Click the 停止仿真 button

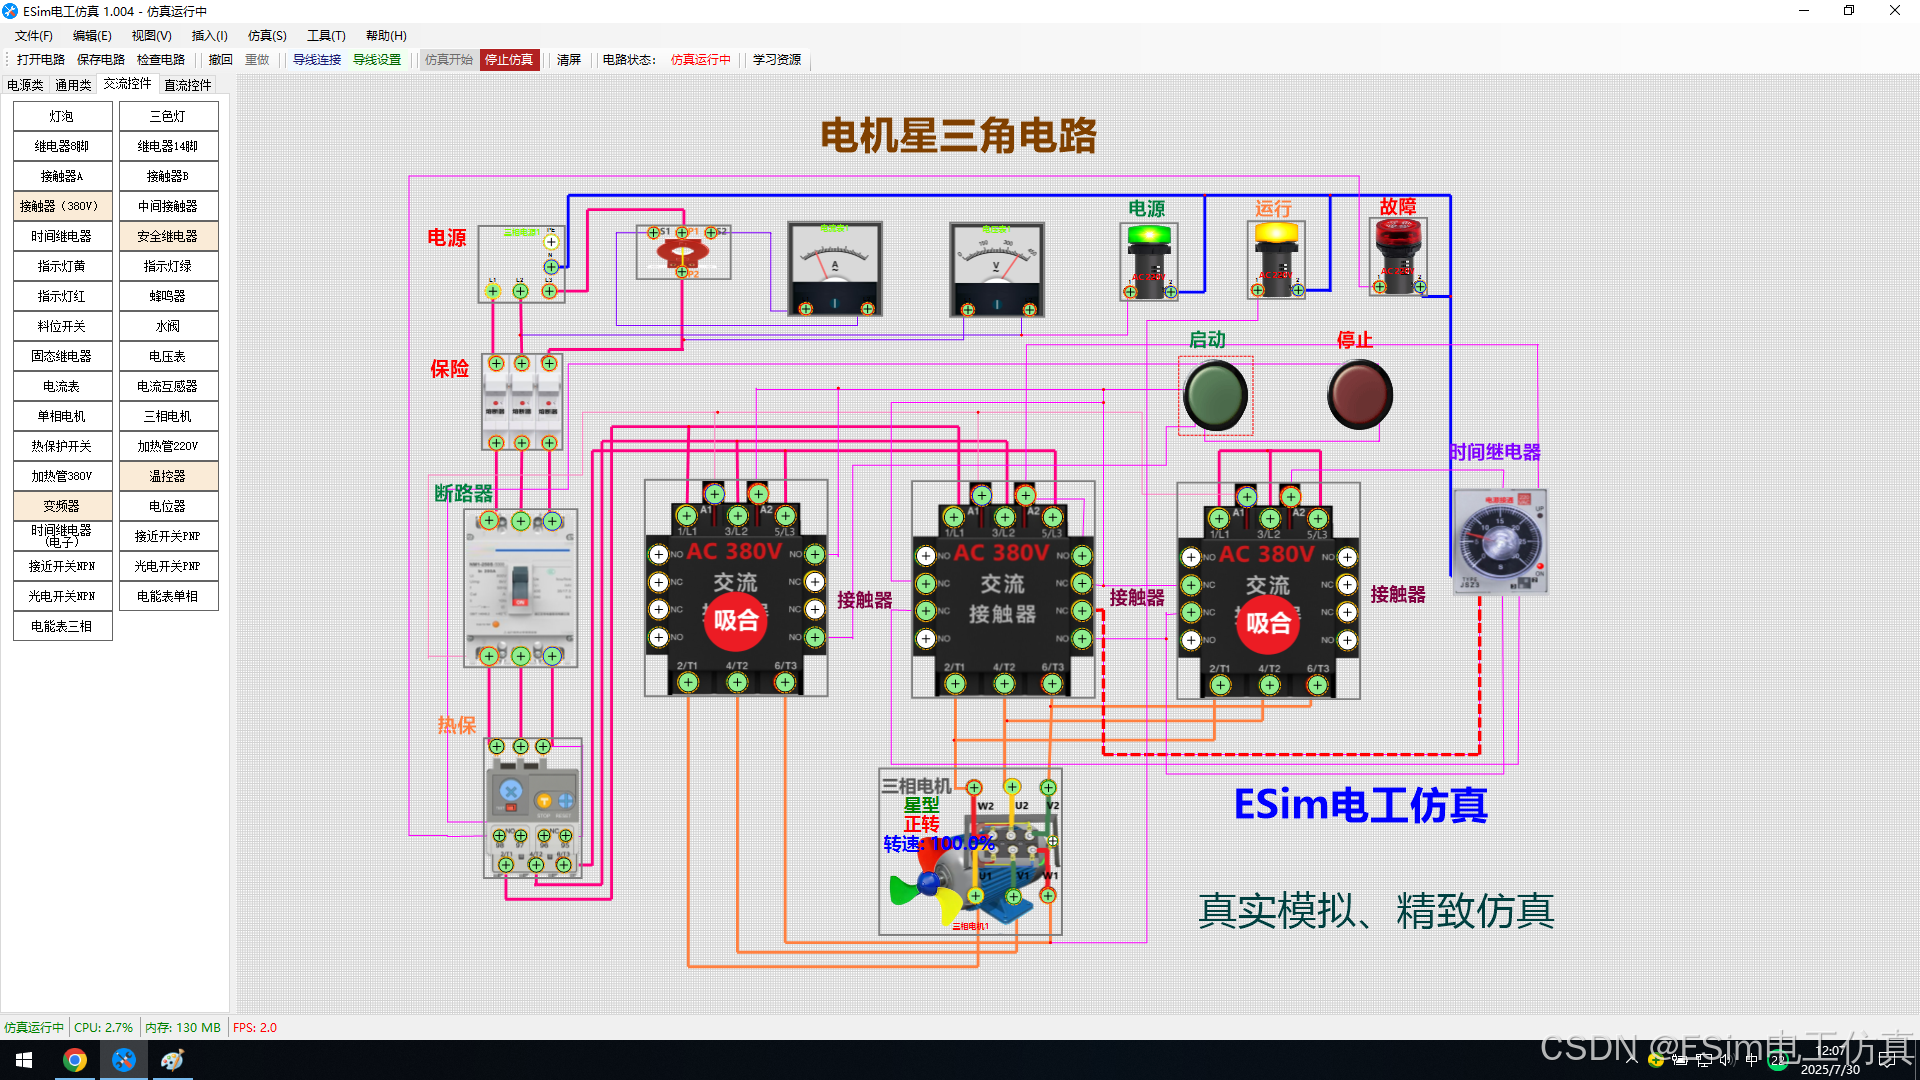[509, 60]
